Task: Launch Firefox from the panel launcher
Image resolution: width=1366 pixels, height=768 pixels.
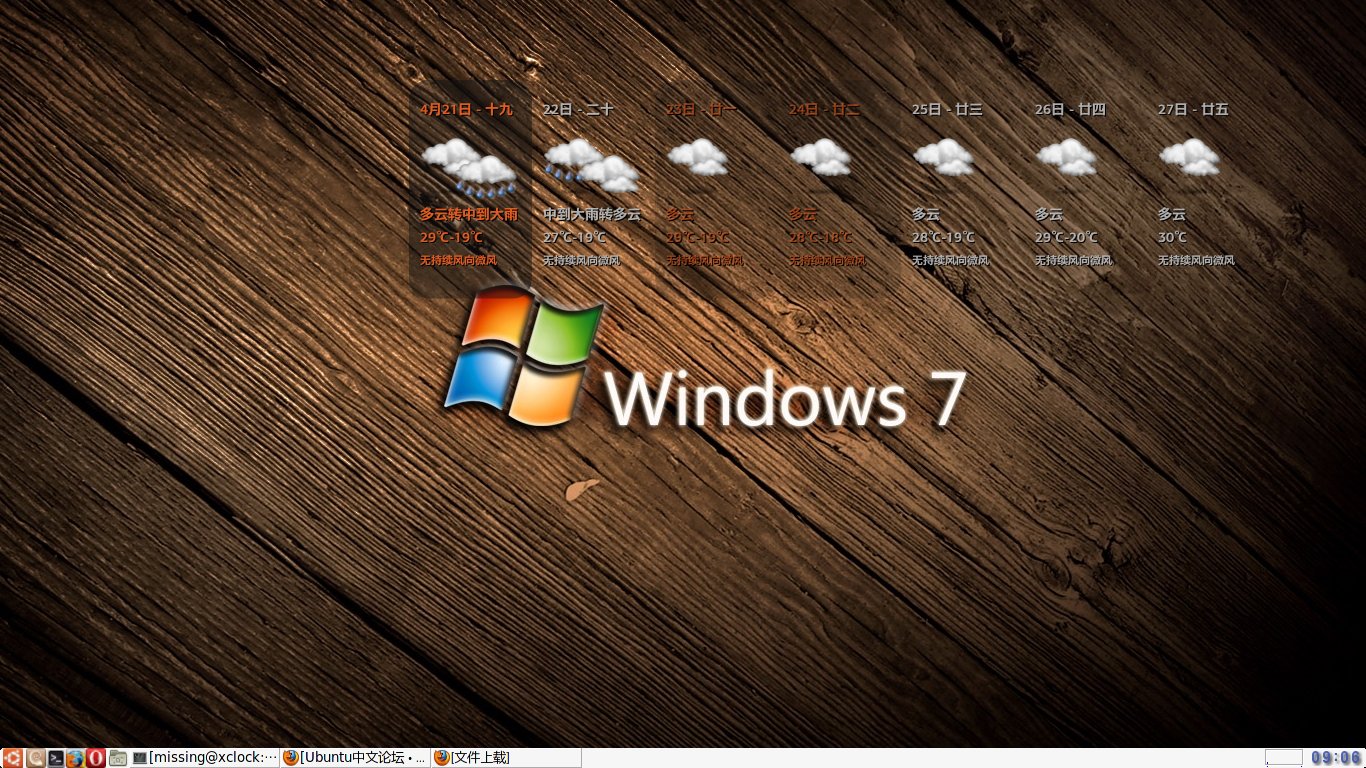Action: point(76,758)
